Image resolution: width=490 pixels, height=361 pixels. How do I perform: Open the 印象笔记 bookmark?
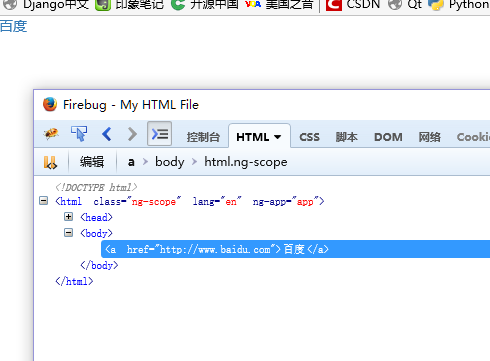point(129,5)
